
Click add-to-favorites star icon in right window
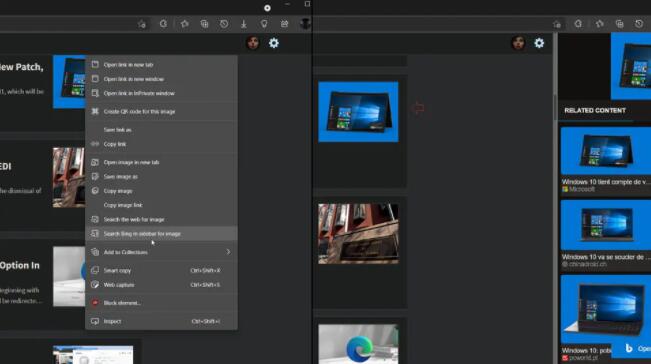click(x=557, y=24)
